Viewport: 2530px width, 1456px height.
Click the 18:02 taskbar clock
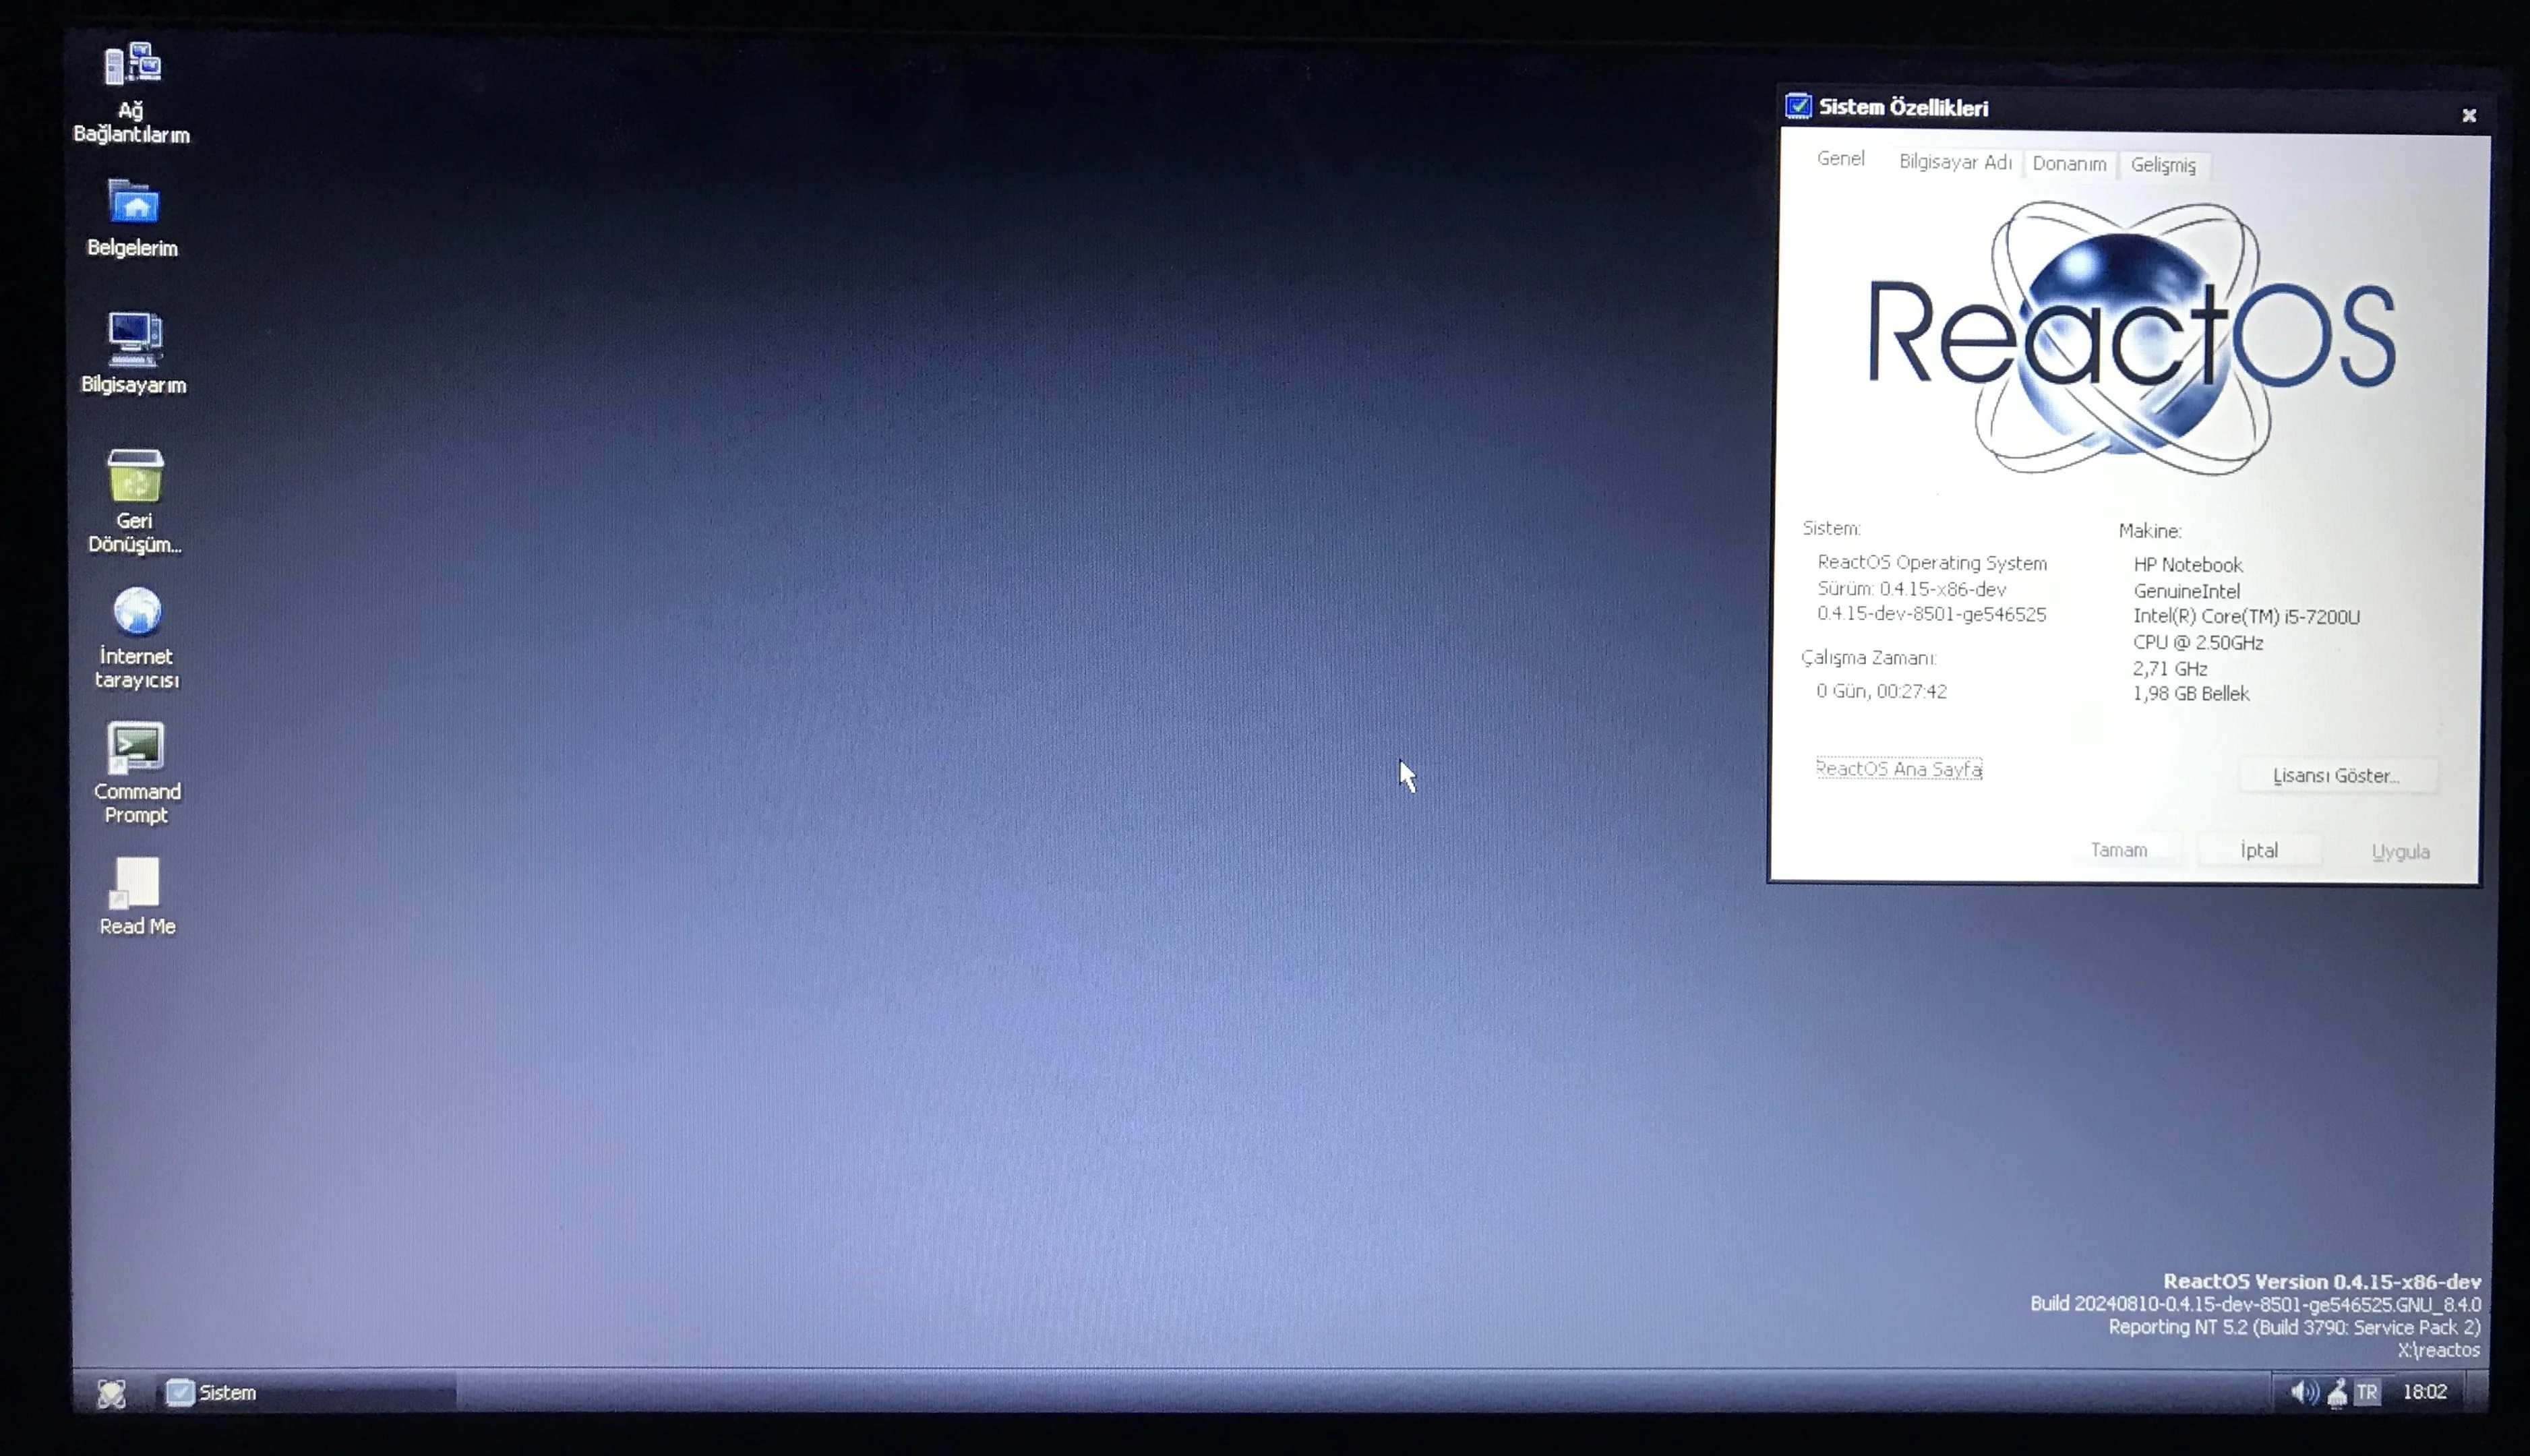[2424, 1392]
